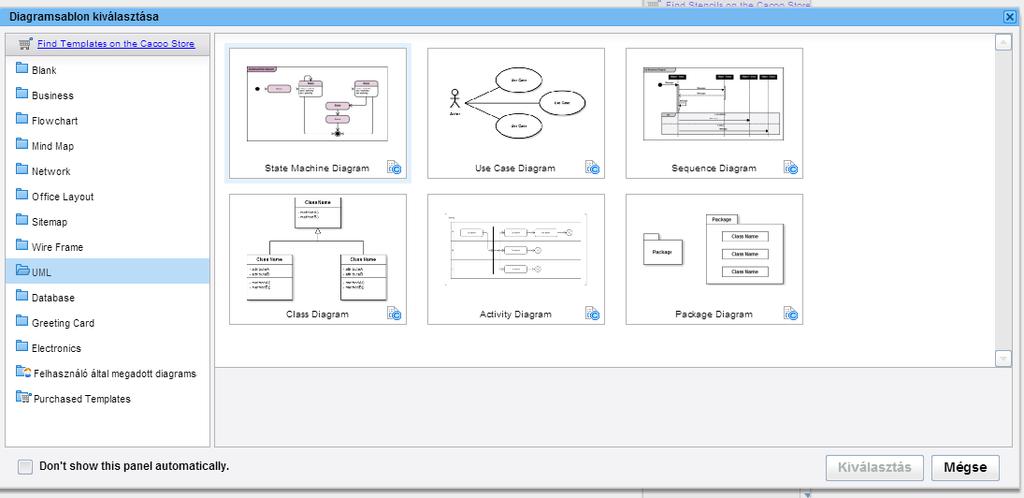Click the open UML folder icon
Image resolution: width=1024 pixels, height=498 pixels.
point(23,271)
